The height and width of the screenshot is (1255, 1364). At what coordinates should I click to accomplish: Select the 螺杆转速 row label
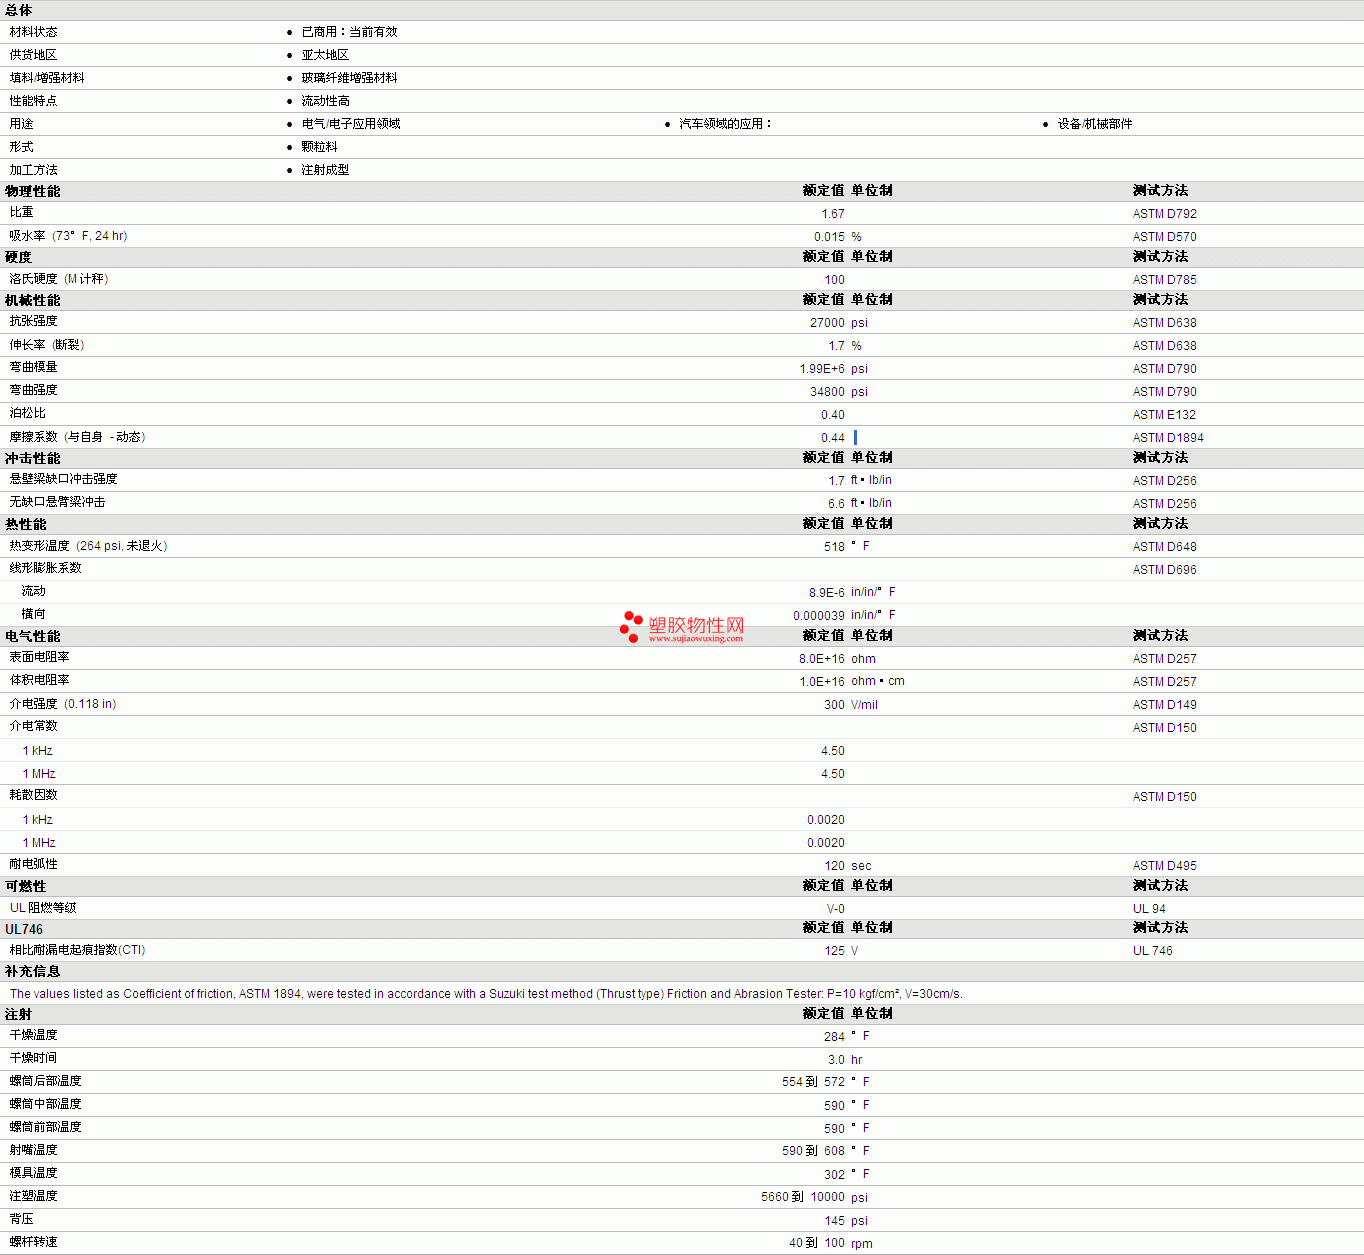coord(34,1242)
